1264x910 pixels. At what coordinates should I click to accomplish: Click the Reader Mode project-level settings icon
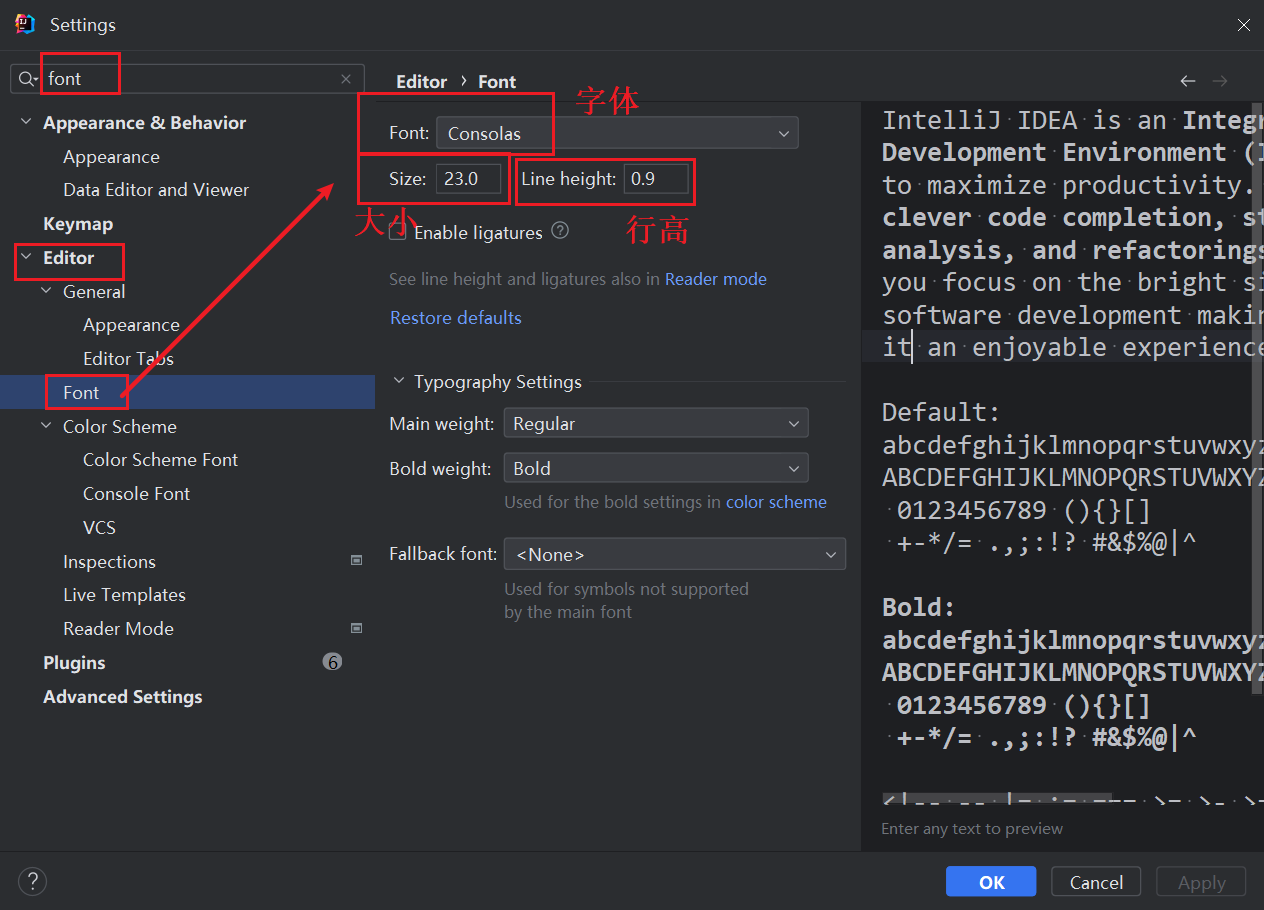coord(356,628)
